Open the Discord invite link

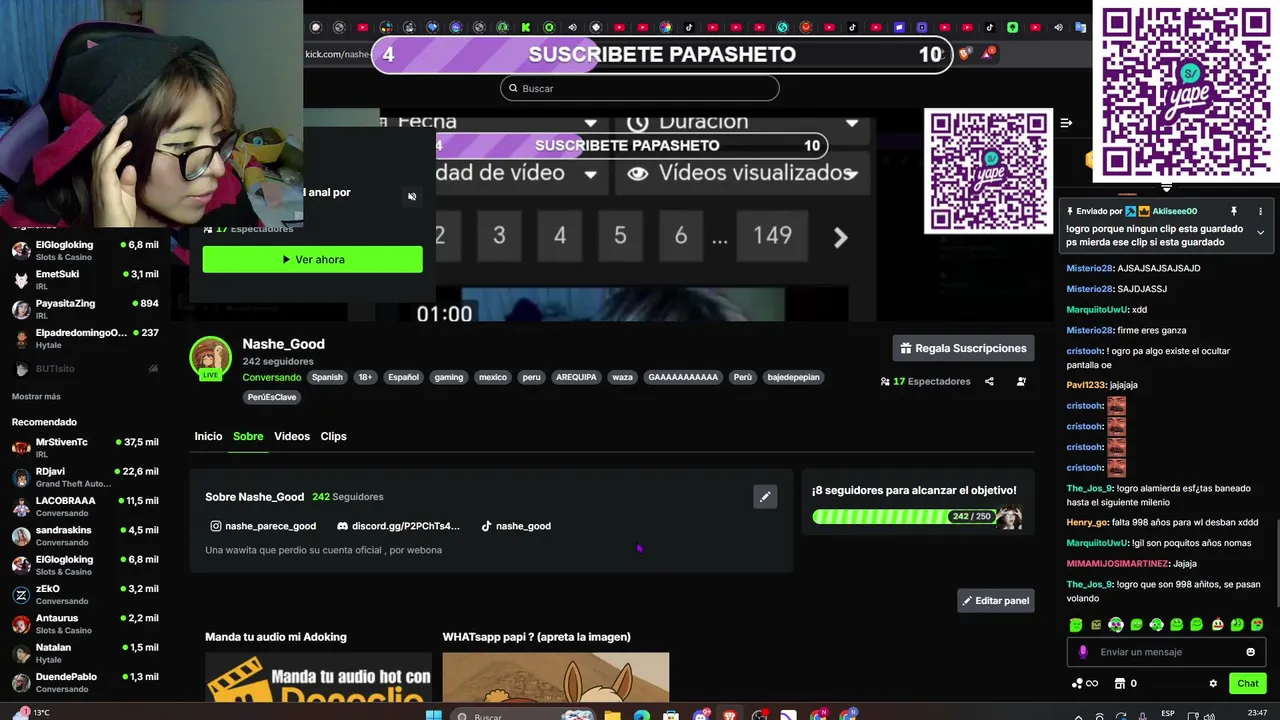(x=398, y=526)
